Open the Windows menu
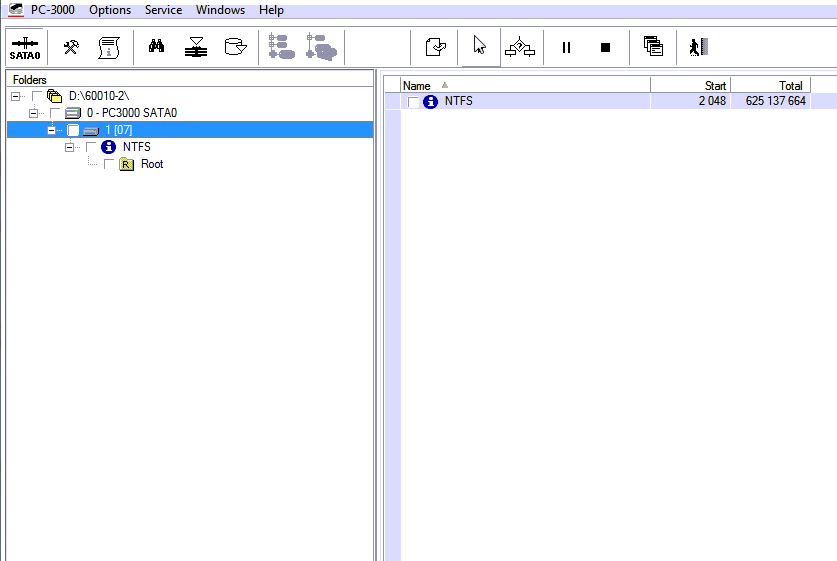The image size is (837, 561). [x=220, y=10]
